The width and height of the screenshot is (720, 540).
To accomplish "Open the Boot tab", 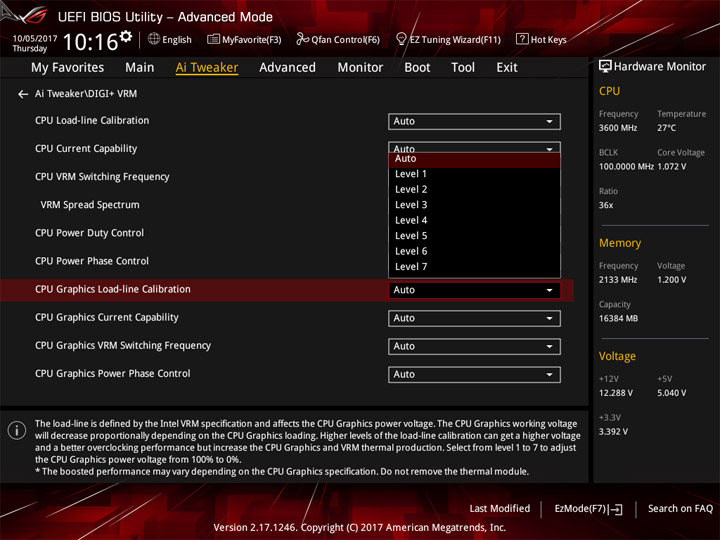I will point(417,68).
